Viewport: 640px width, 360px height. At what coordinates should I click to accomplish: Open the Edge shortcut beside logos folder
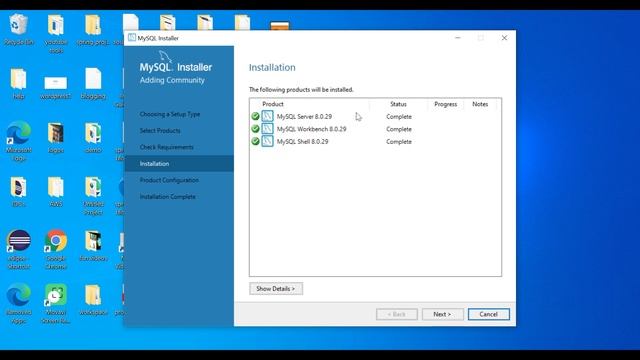[x=19, y=141]
